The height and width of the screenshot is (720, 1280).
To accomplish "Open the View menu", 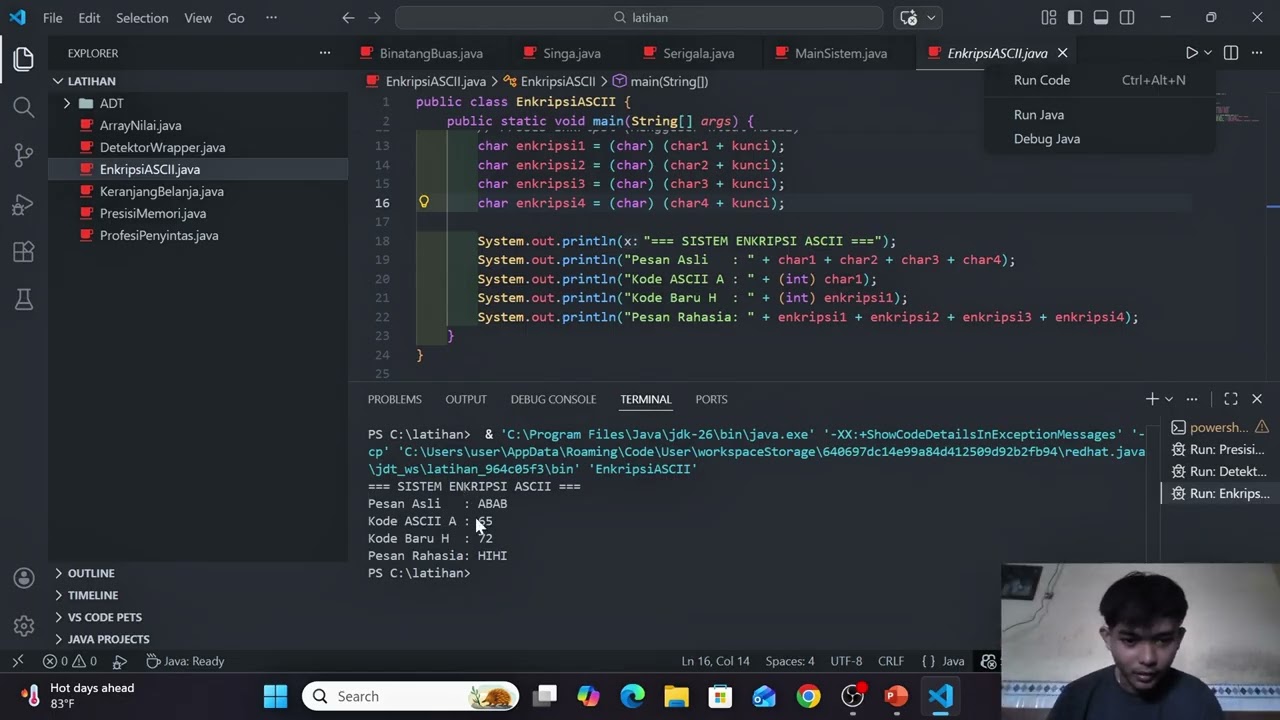I will tap(198, 18).
